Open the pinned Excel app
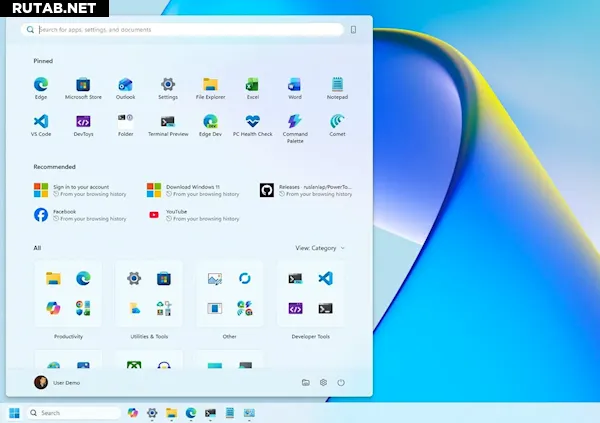600x423 pixels. pyautogui.click(x=253, y=86)
